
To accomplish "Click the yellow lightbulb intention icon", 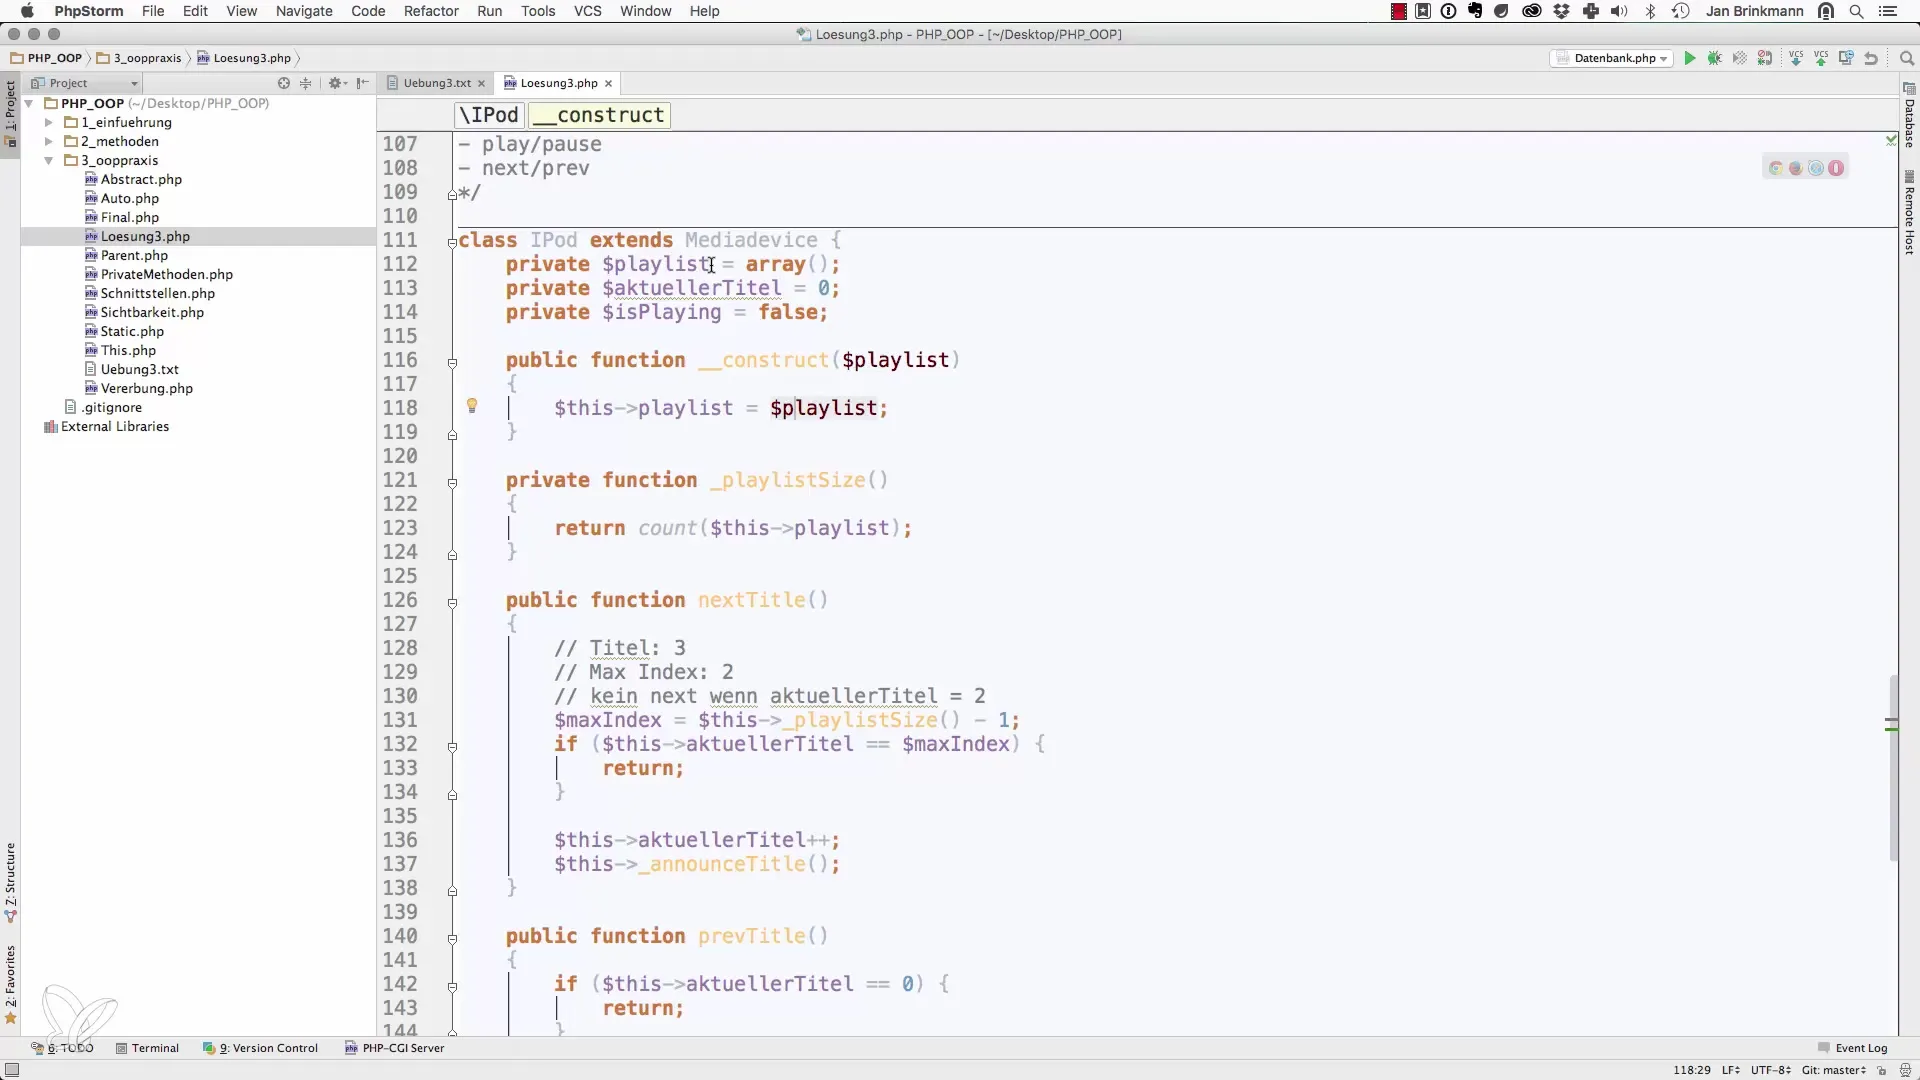I will click(x=472, y=406).
